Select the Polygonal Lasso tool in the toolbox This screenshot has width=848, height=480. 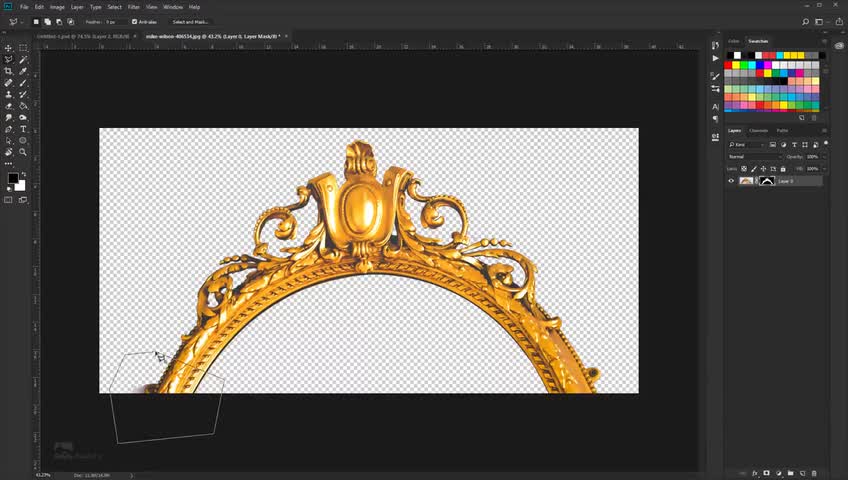8,59
